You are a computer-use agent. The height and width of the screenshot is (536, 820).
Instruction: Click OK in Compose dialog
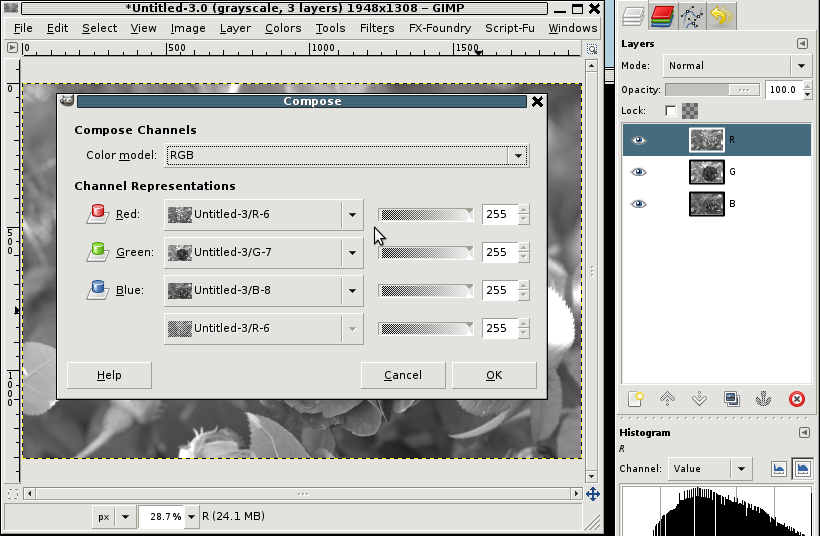pyautogui.click(x=494, y=375)
